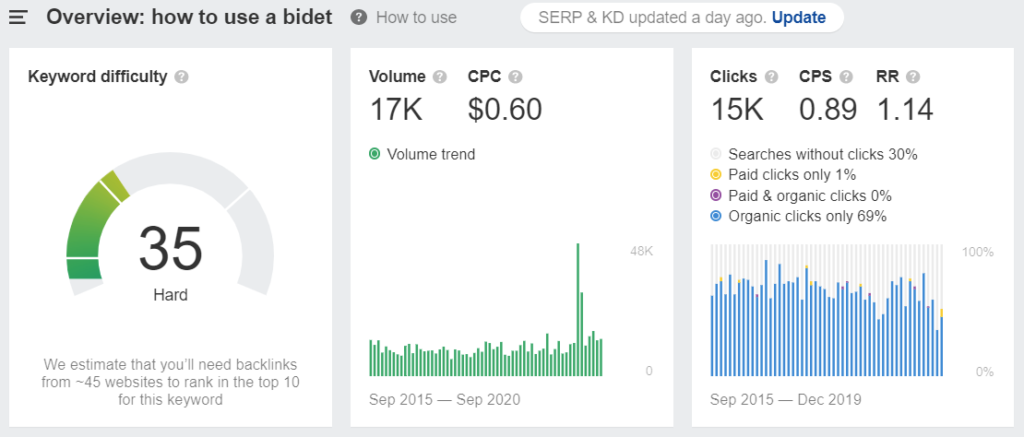Open the How to use link
The width and height of the screenshot is (1024, 437).
[416, 18]
